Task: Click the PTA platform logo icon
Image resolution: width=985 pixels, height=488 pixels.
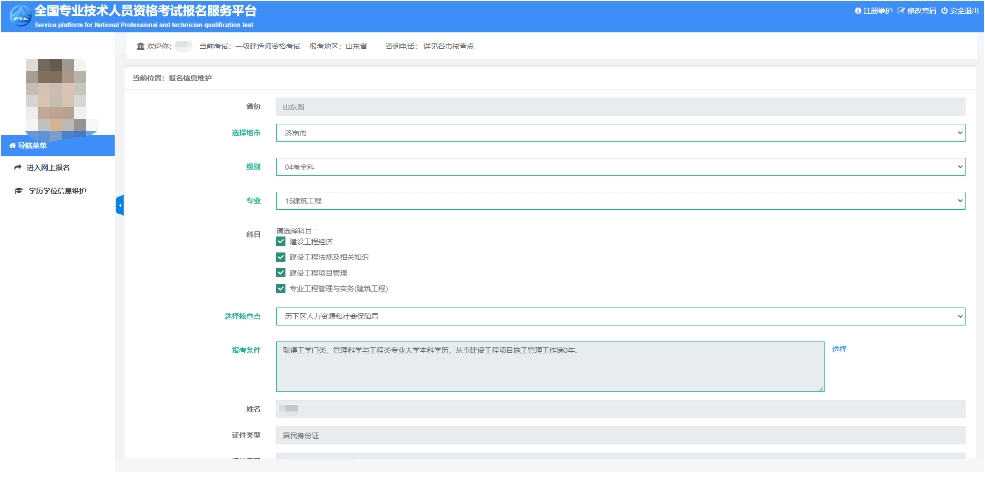Action: [19, 15]
